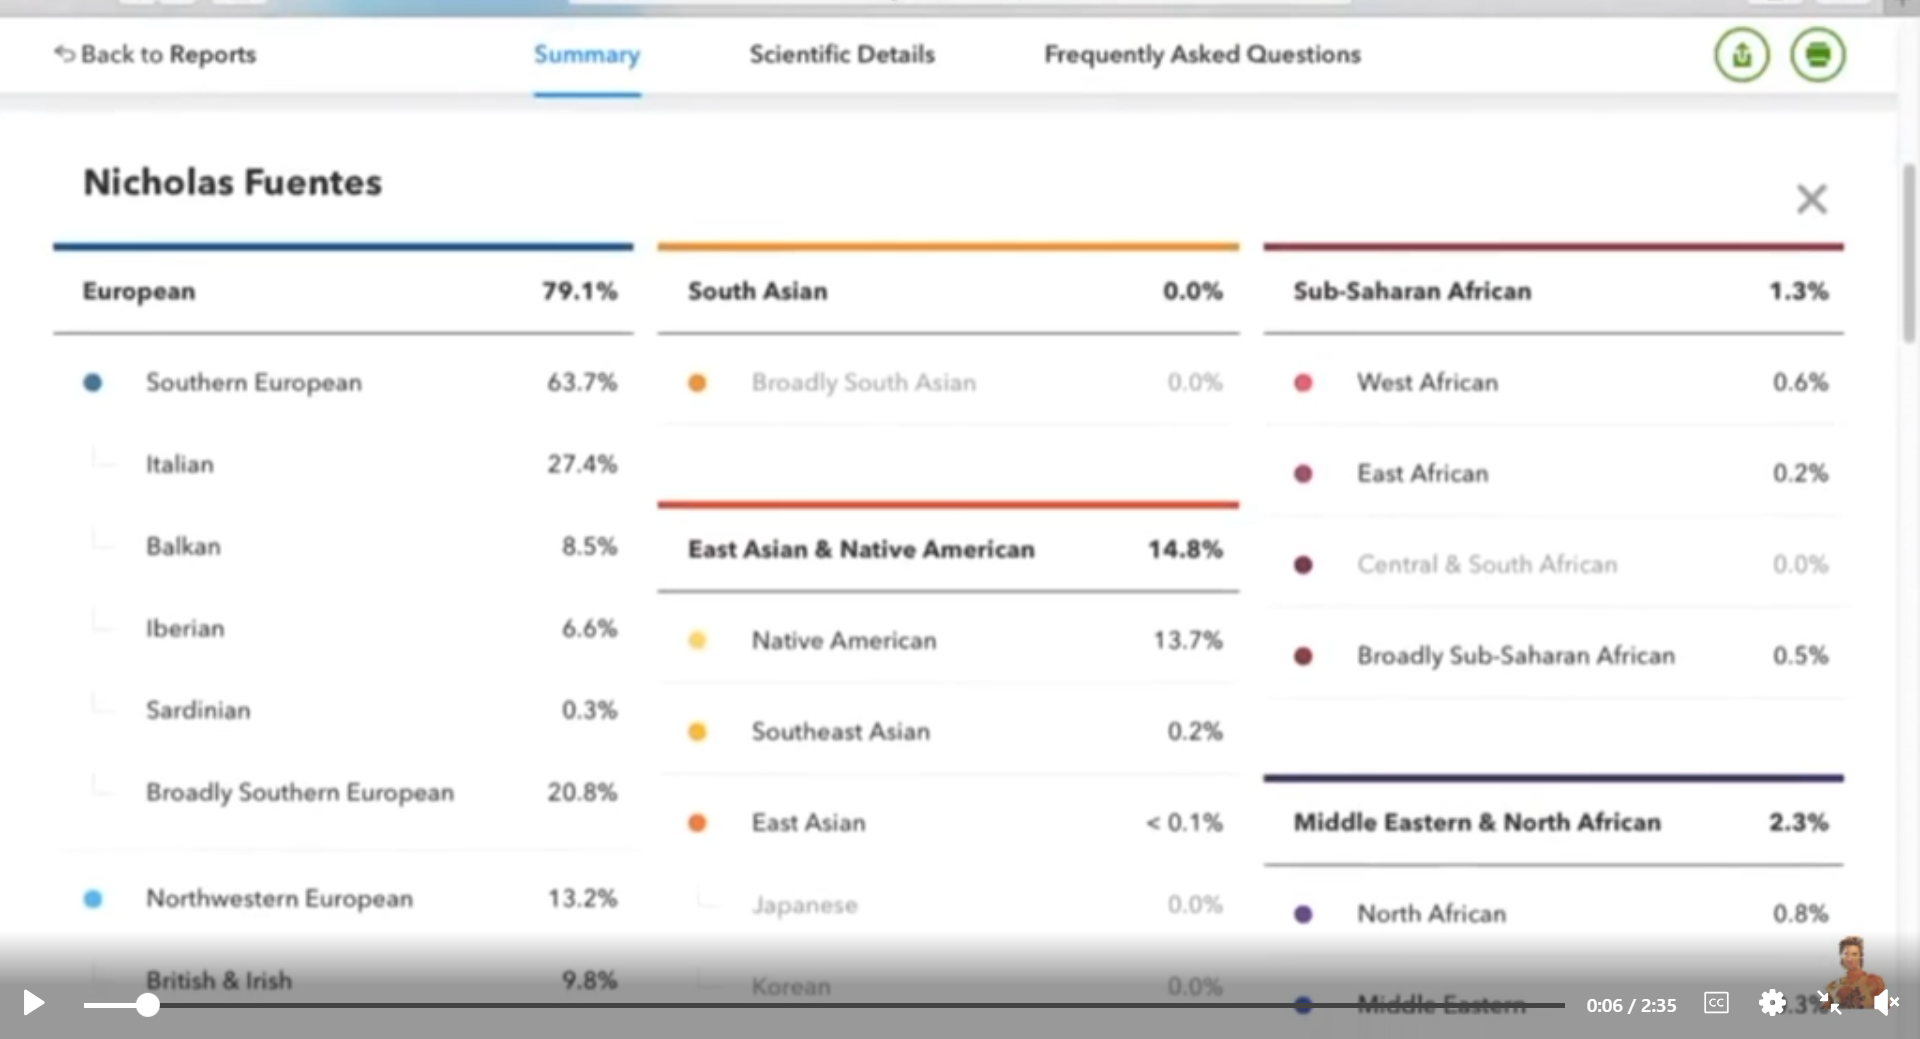Go back to Reports
1920x1039 pixels.
155,54
